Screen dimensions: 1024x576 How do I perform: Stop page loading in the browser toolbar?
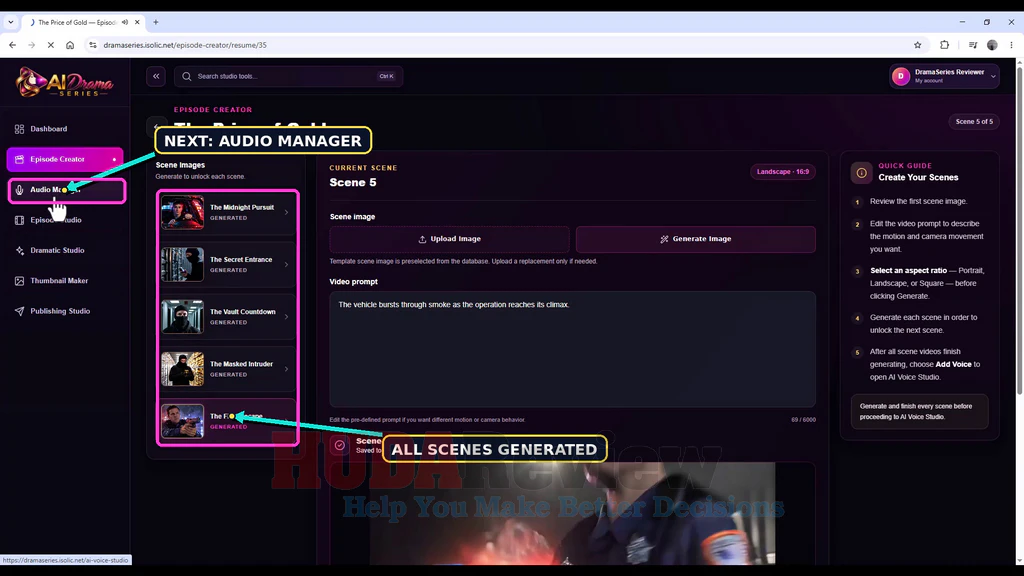pos(51,45)
